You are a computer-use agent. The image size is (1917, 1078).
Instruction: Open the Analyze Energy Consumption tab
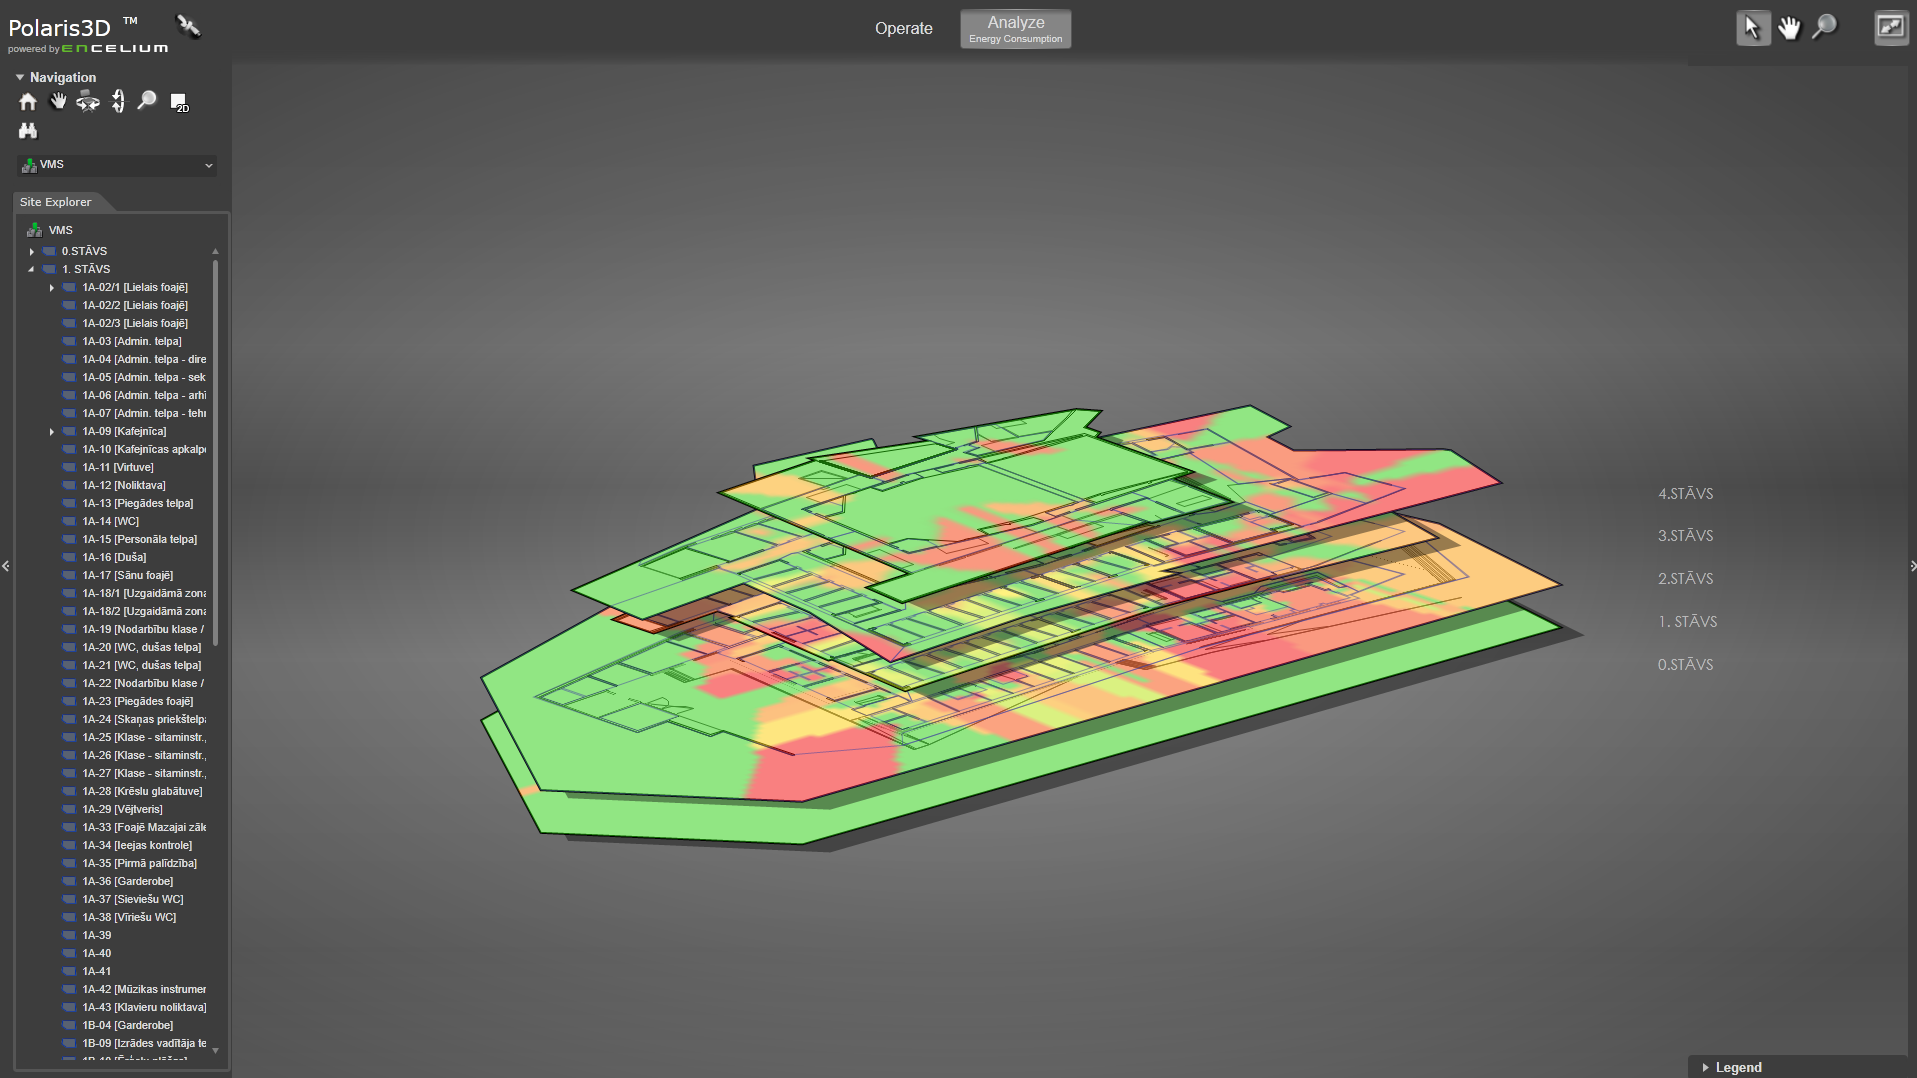click(1015, 29)
